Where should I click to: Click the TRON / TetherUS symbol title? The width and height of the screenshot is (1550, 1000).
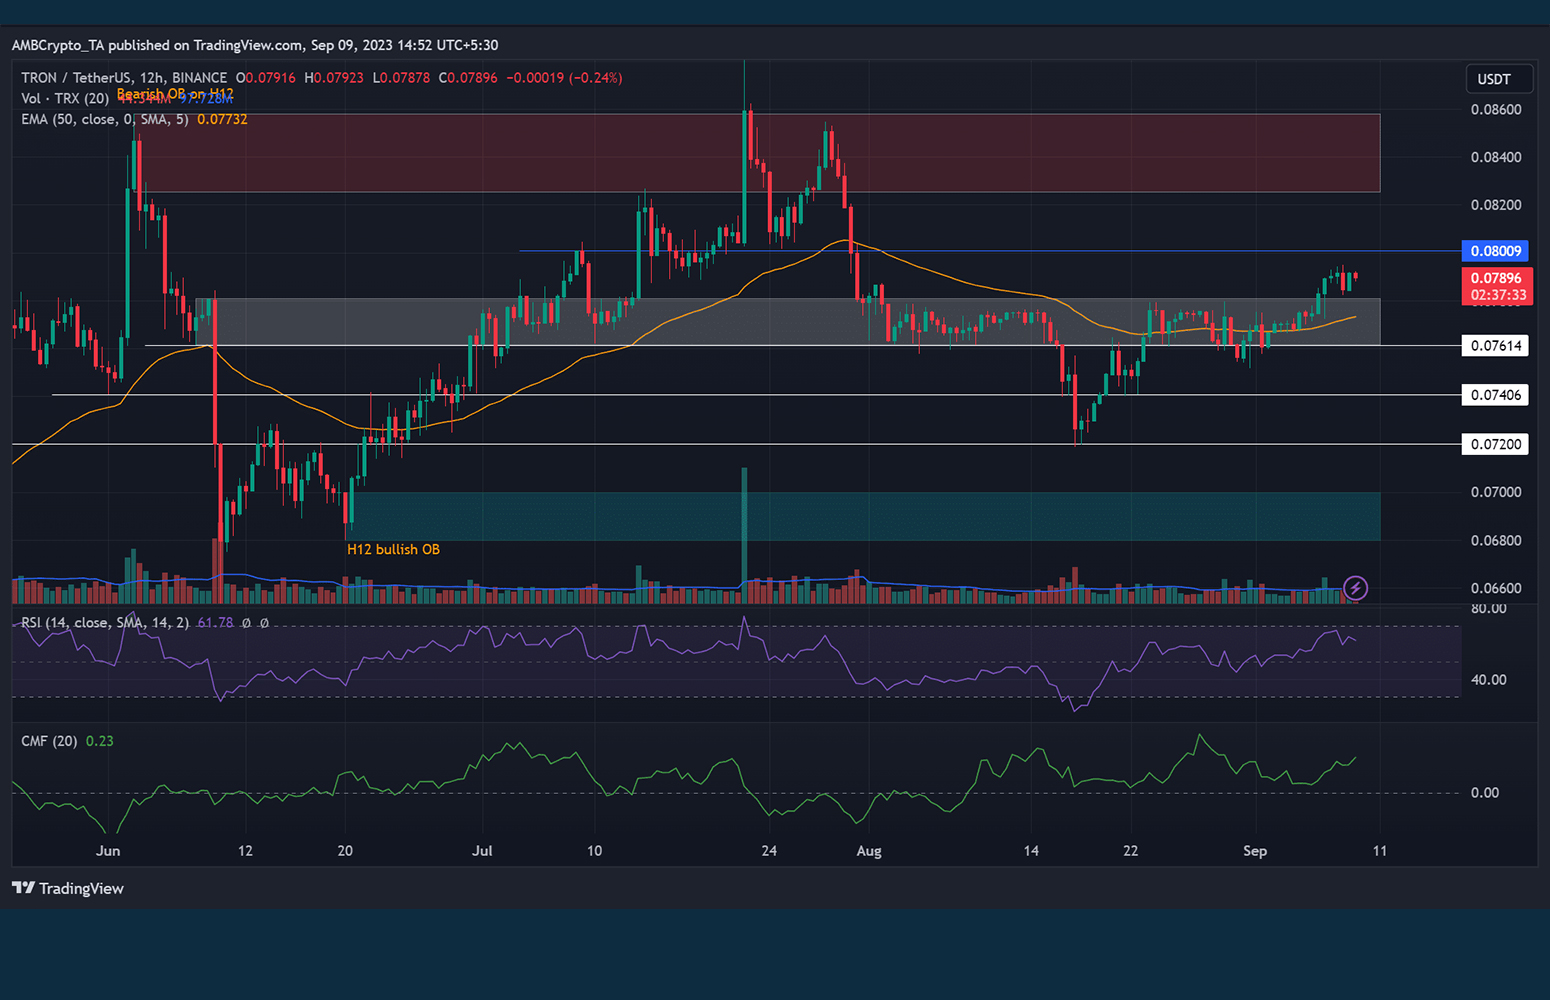coord(124,78)
